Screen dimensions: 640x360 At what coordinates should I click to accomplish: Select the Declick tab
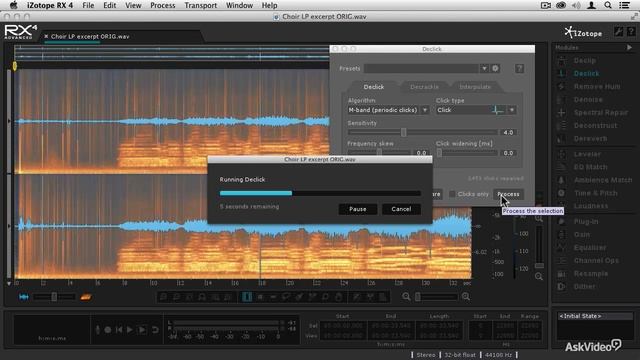373,87
